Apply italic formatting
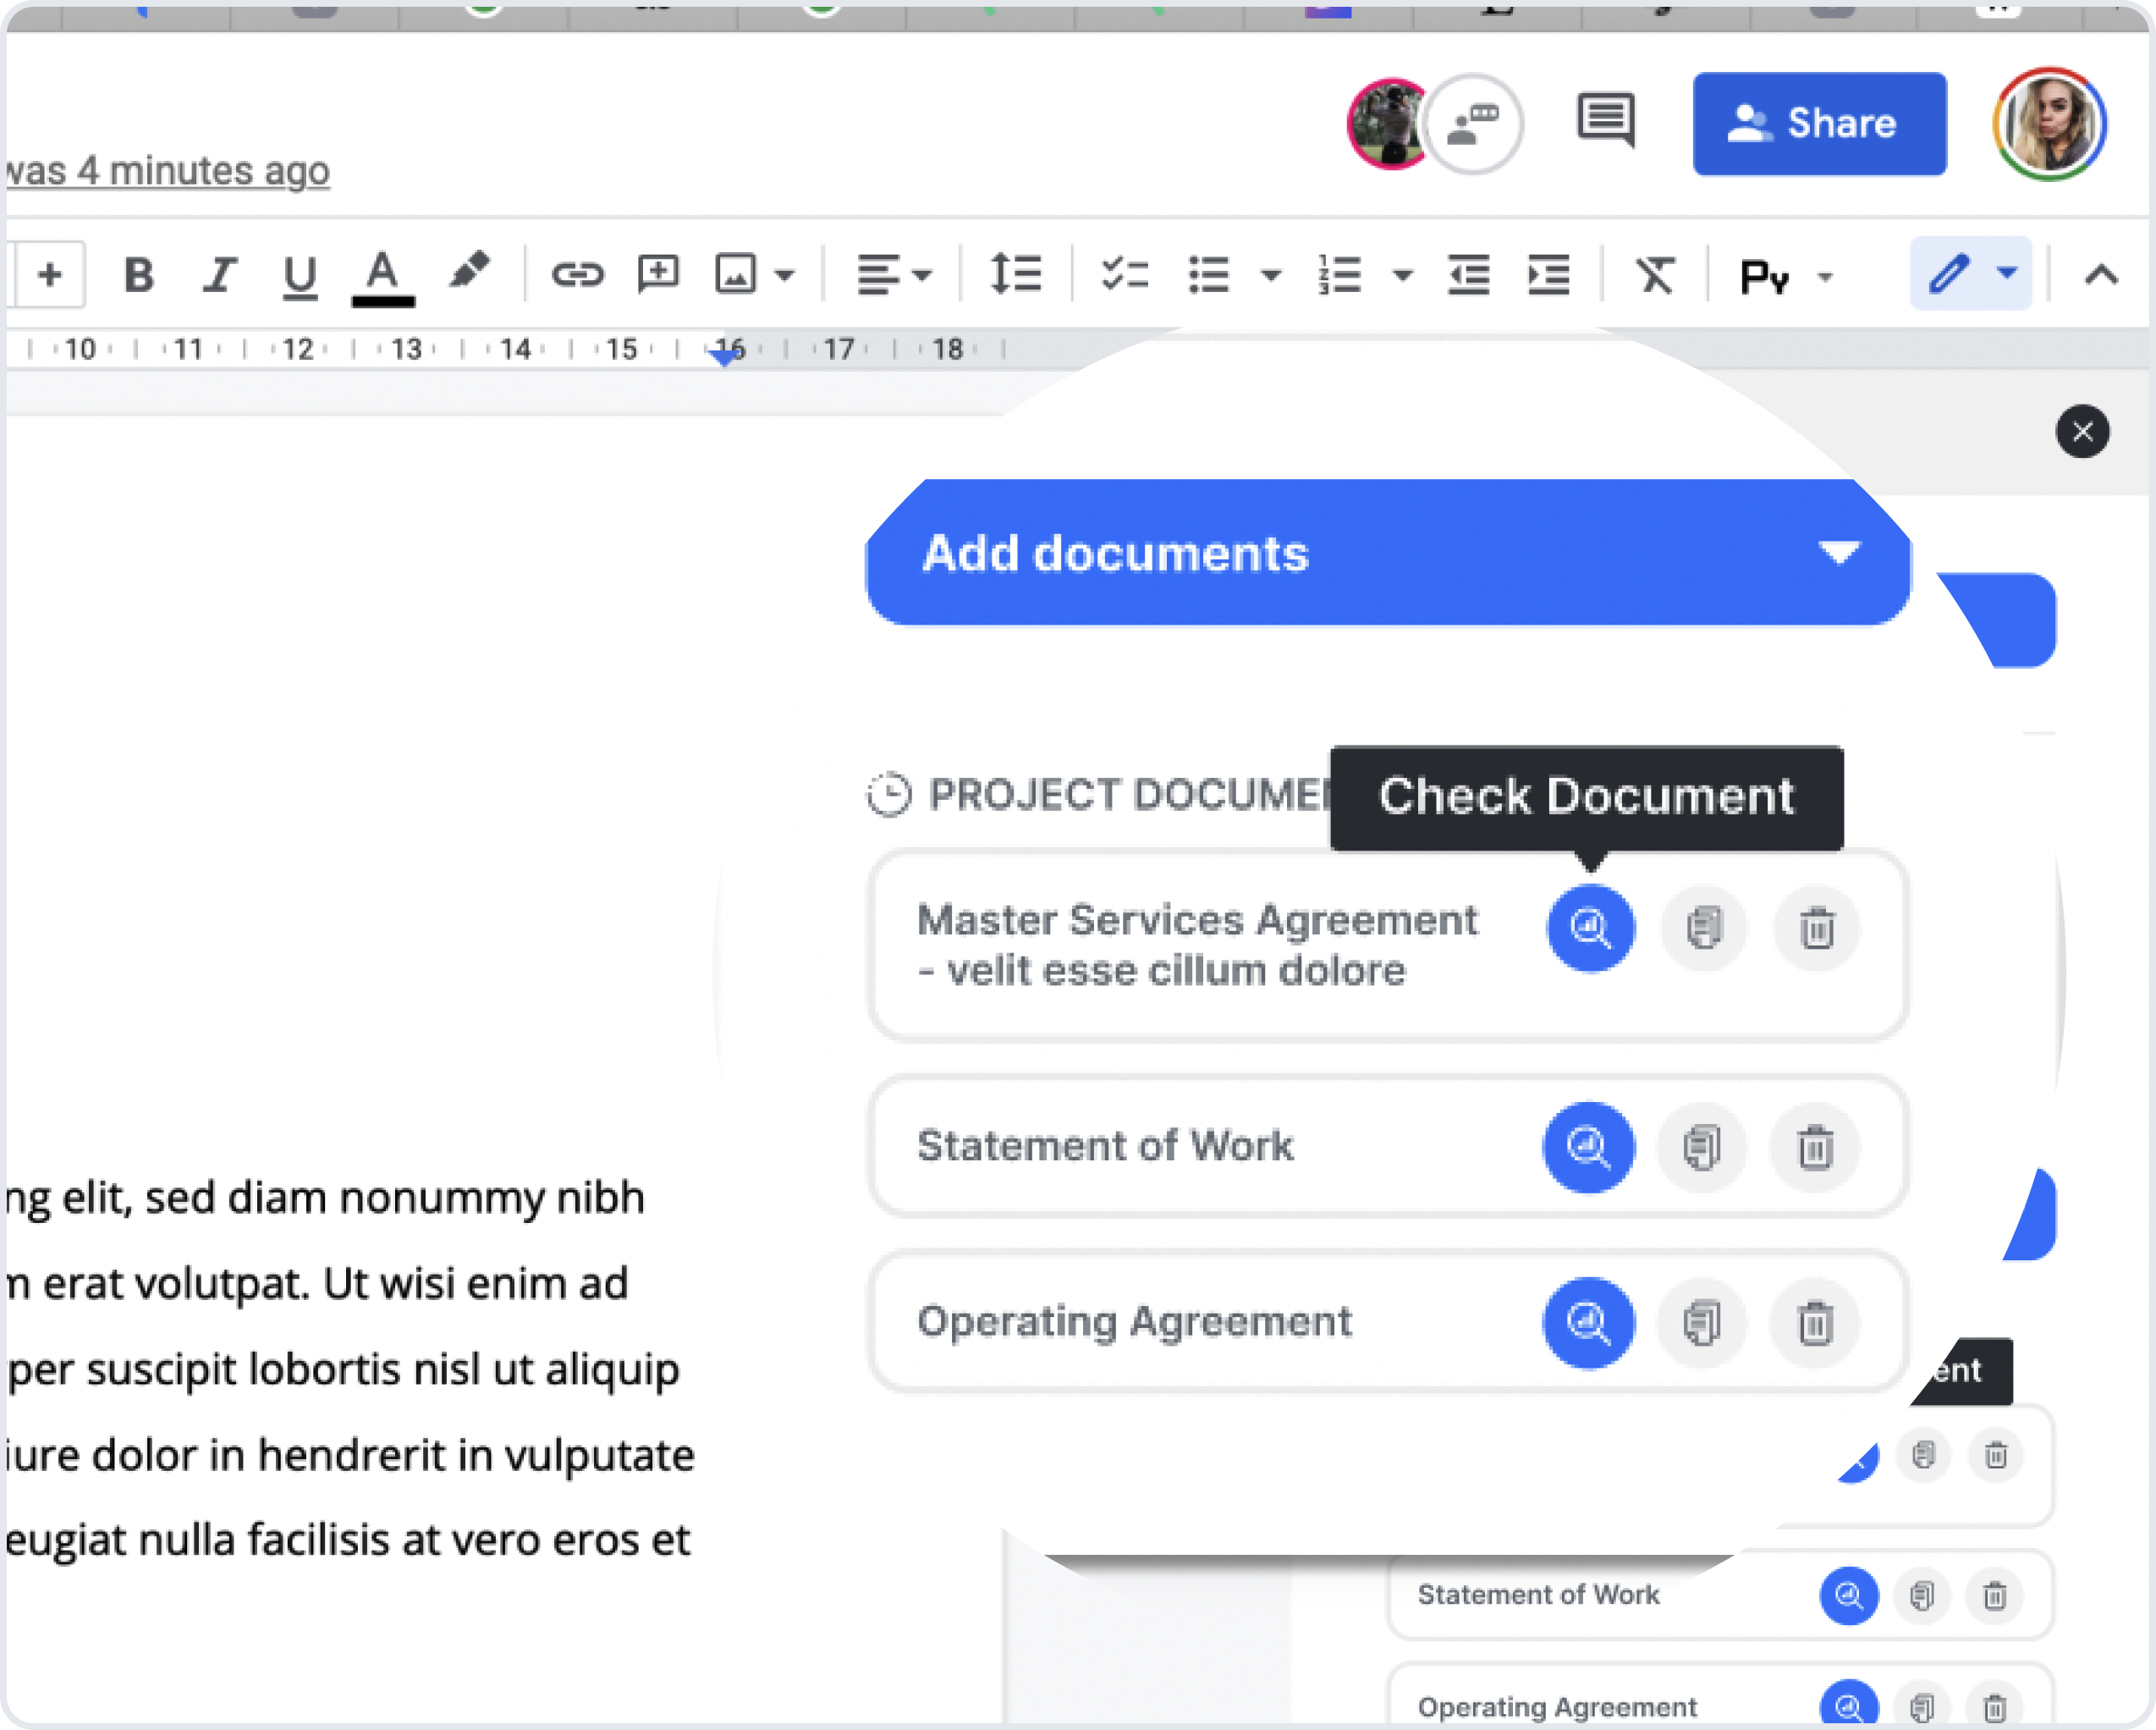Viewport: 2156px width, 1730px height. pyautogui.click(x=219, y=275)
